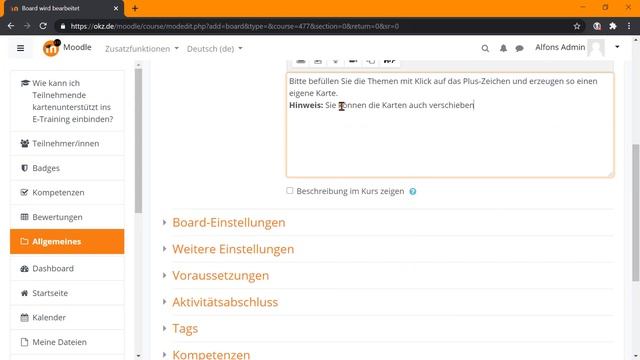Image resolution: width=640 pixels, height=360 pixels.
Task: Open the messages speech bubble icon
Action: 519,49
